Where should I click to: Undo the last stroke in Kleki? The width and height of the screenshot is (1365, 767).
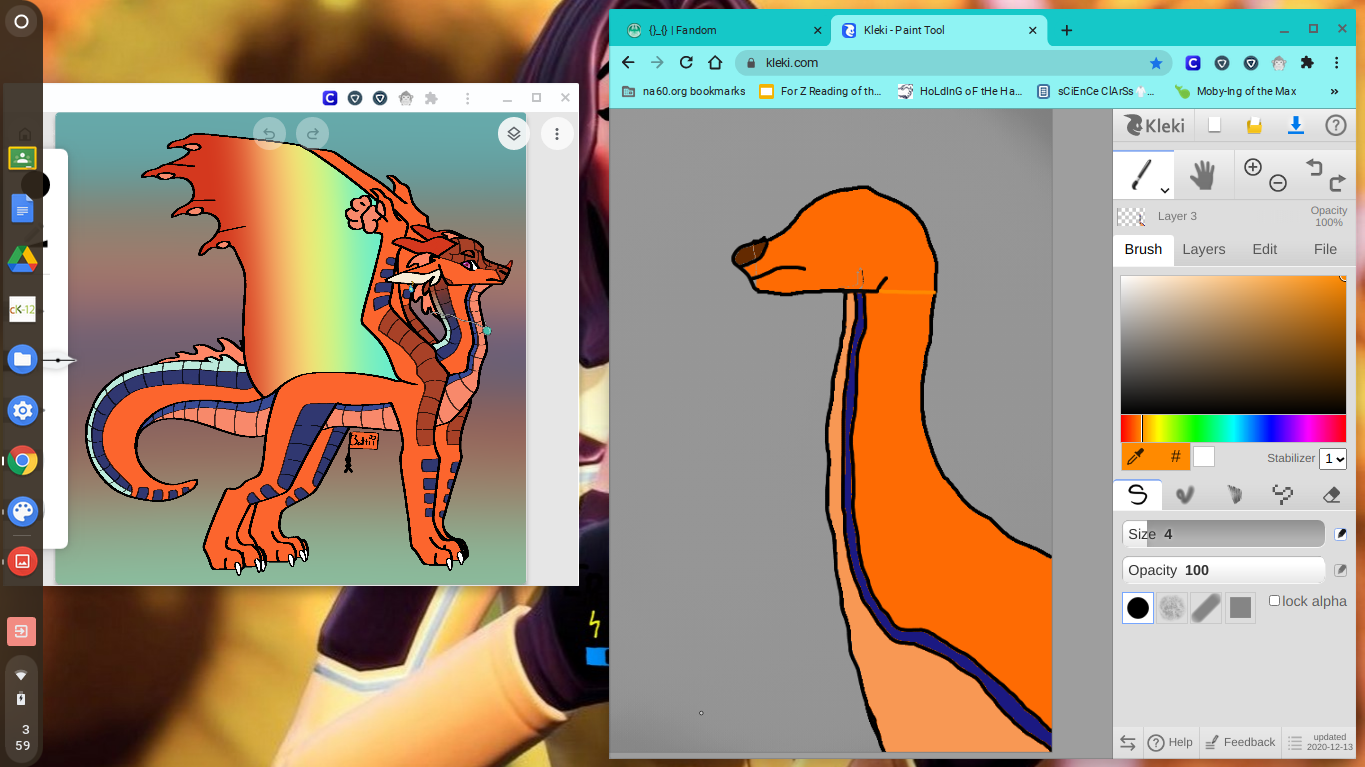tap(1315, 167)
